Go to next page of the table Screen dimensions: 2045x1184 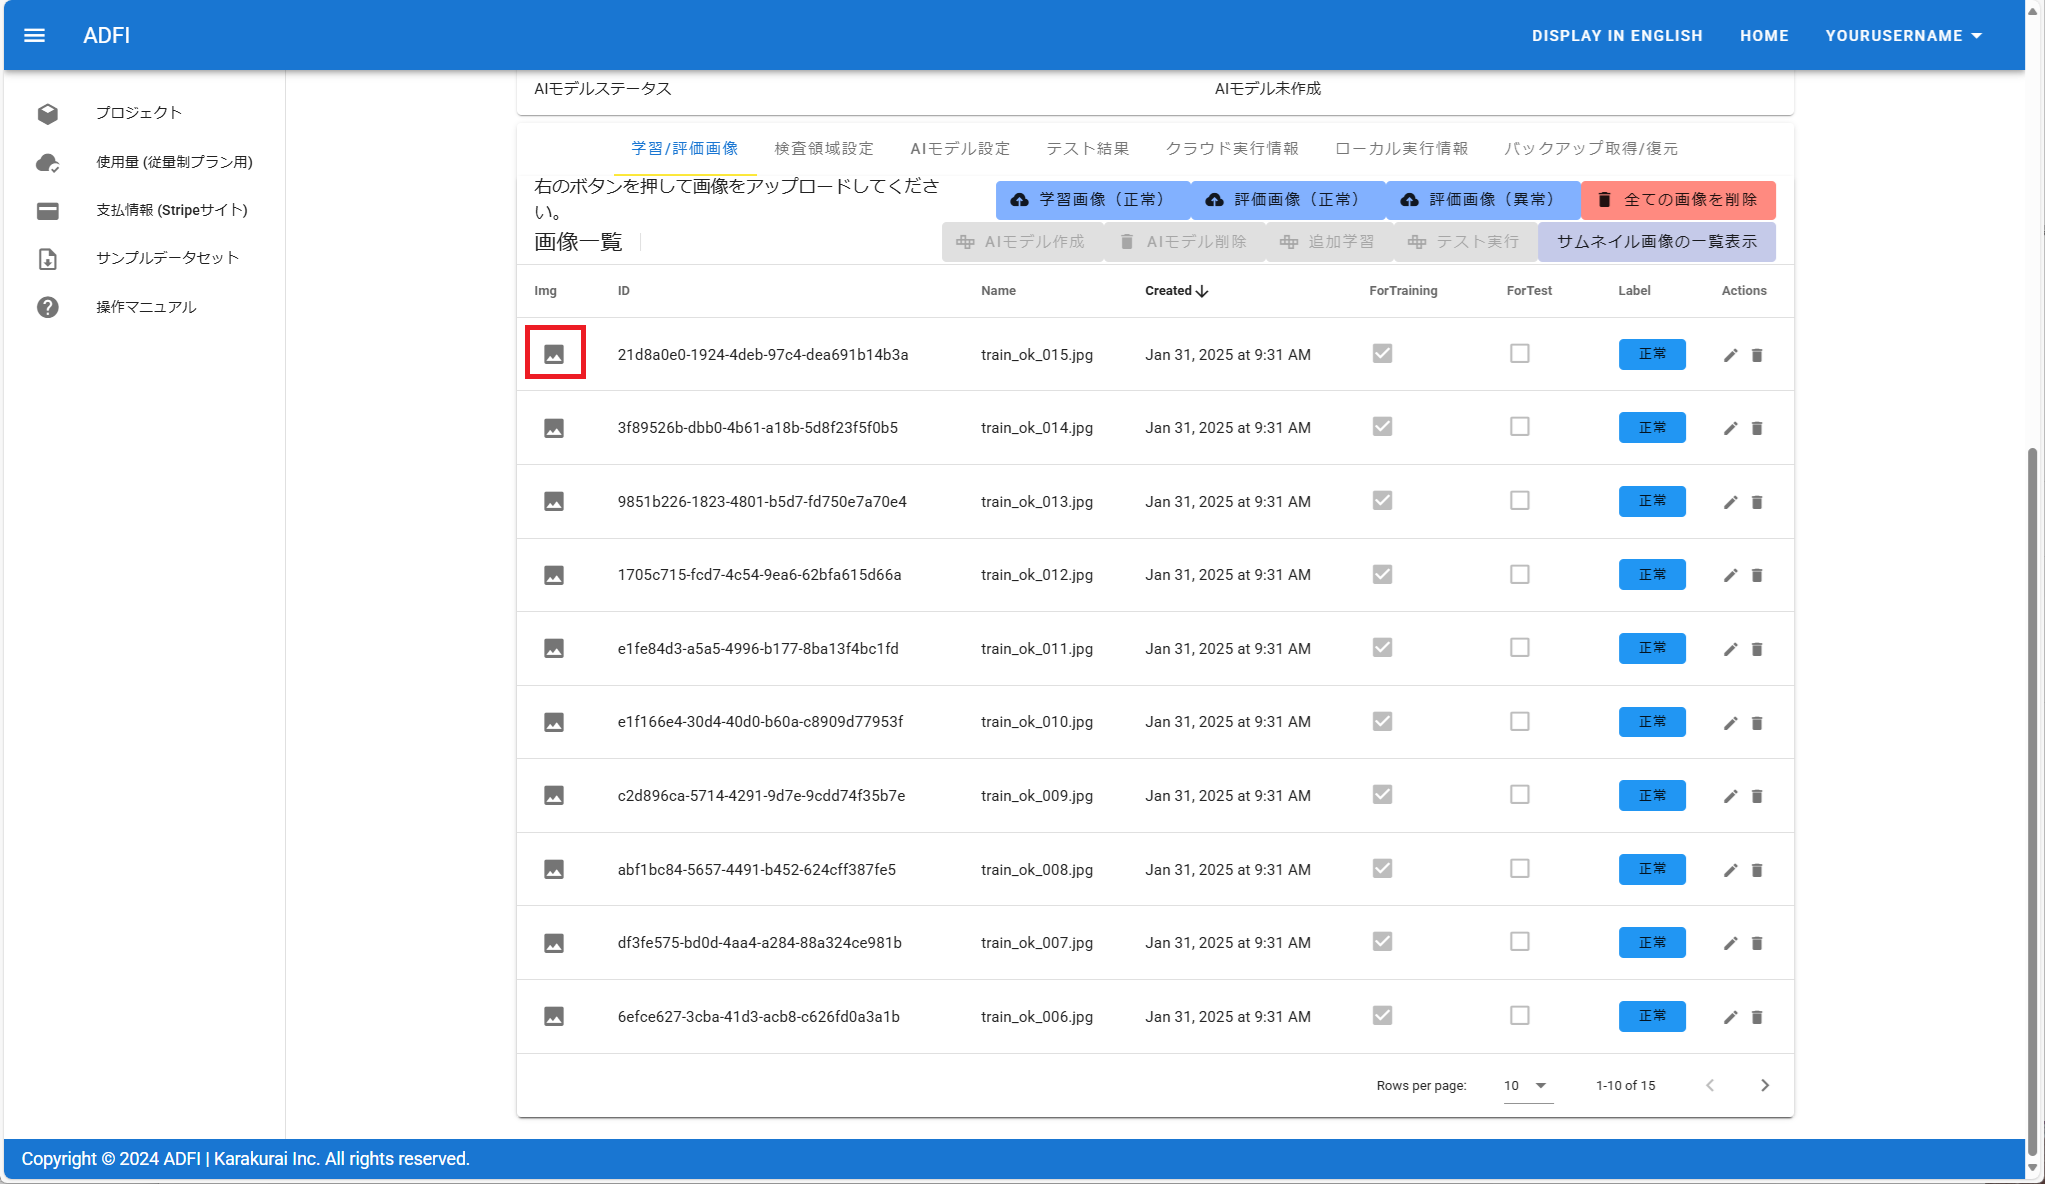(x=1764, y=1085)
